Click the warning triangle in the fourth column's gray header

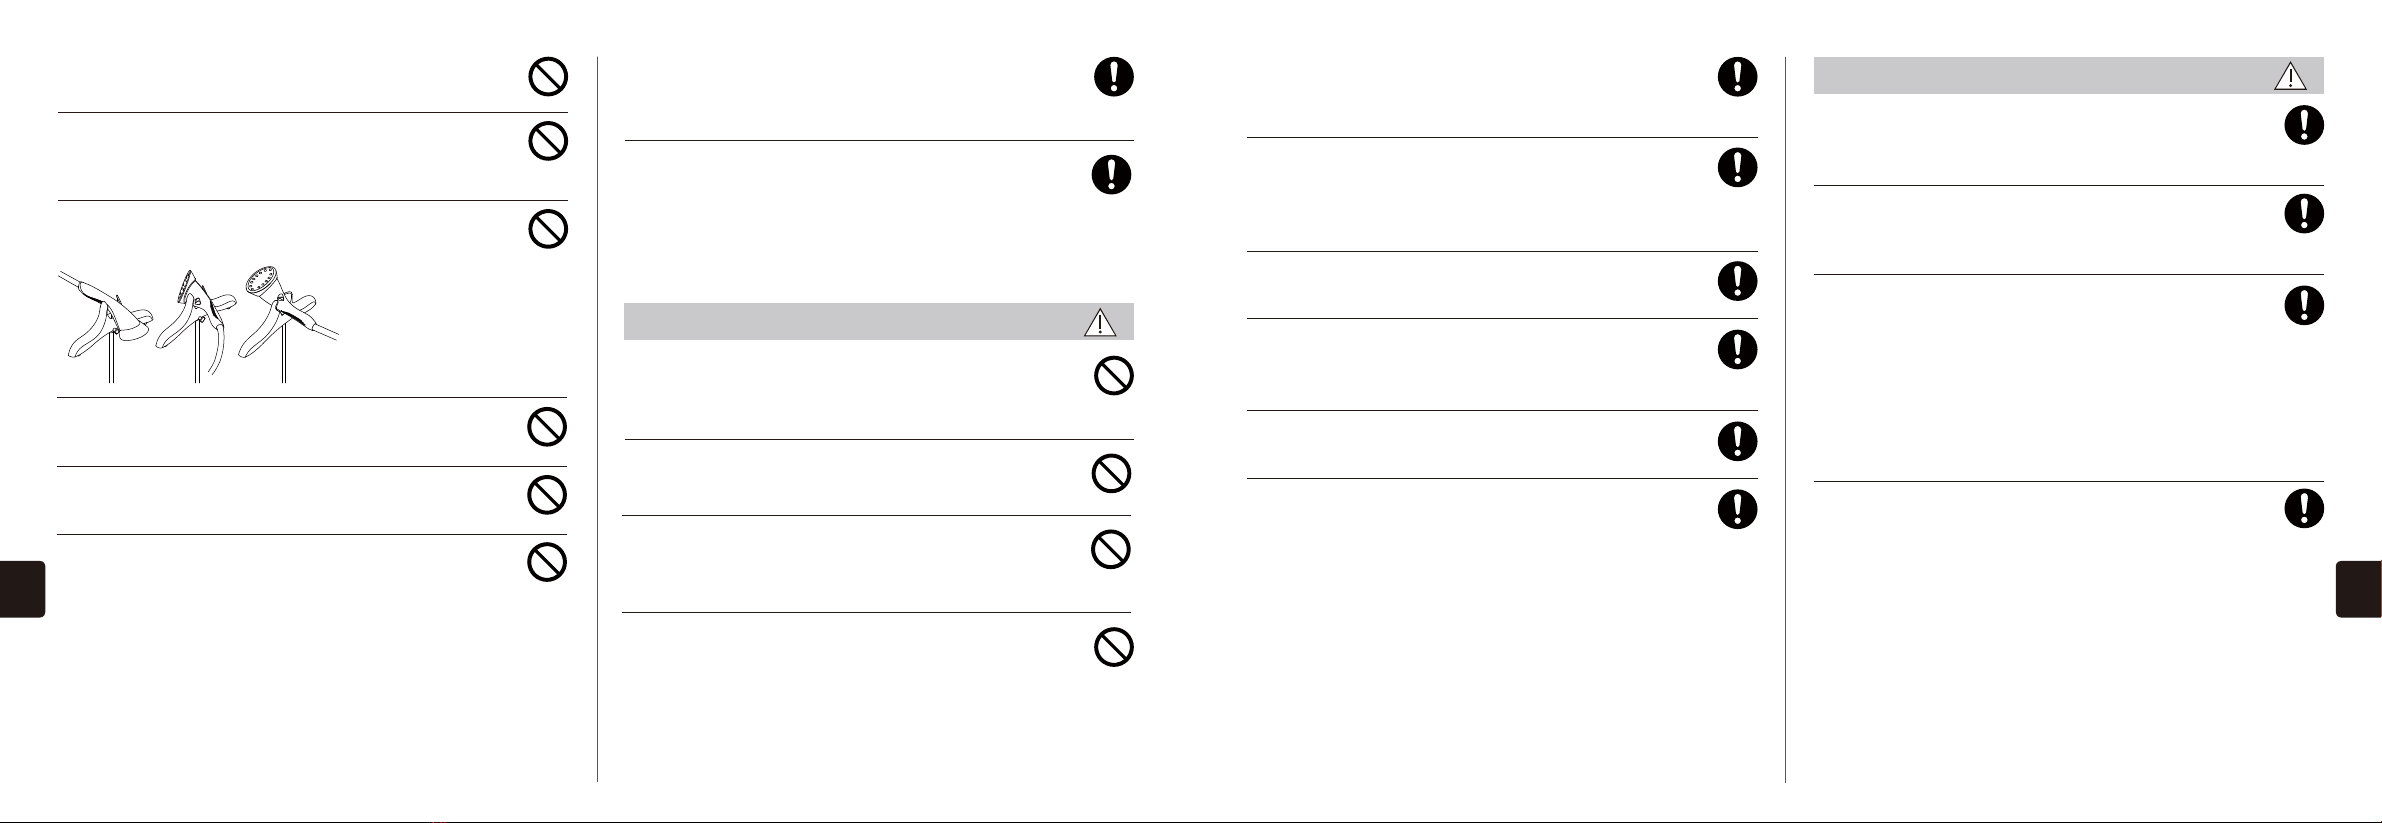pos(2290,76)
